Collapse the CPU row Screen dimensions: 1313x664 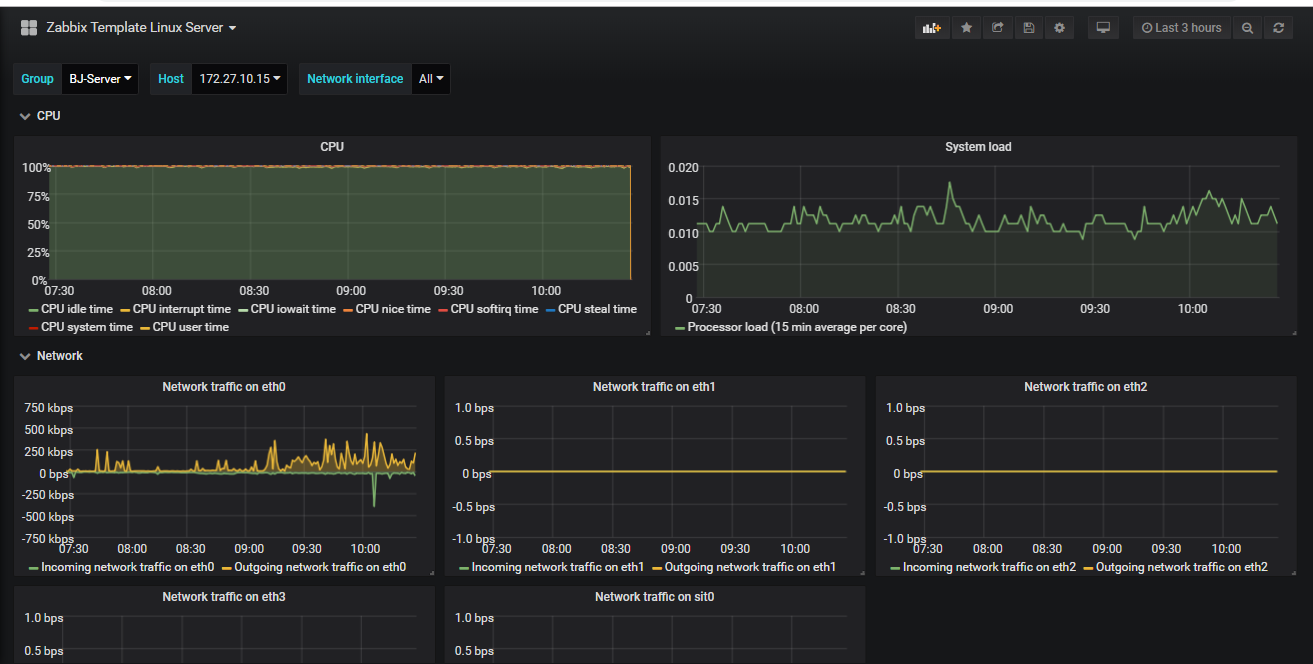coord(40,116)
